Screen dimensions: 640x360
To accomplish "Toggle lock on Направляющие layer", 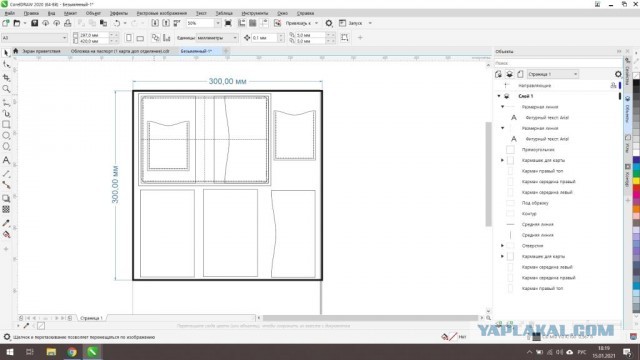I will click(x=613, y=85).
